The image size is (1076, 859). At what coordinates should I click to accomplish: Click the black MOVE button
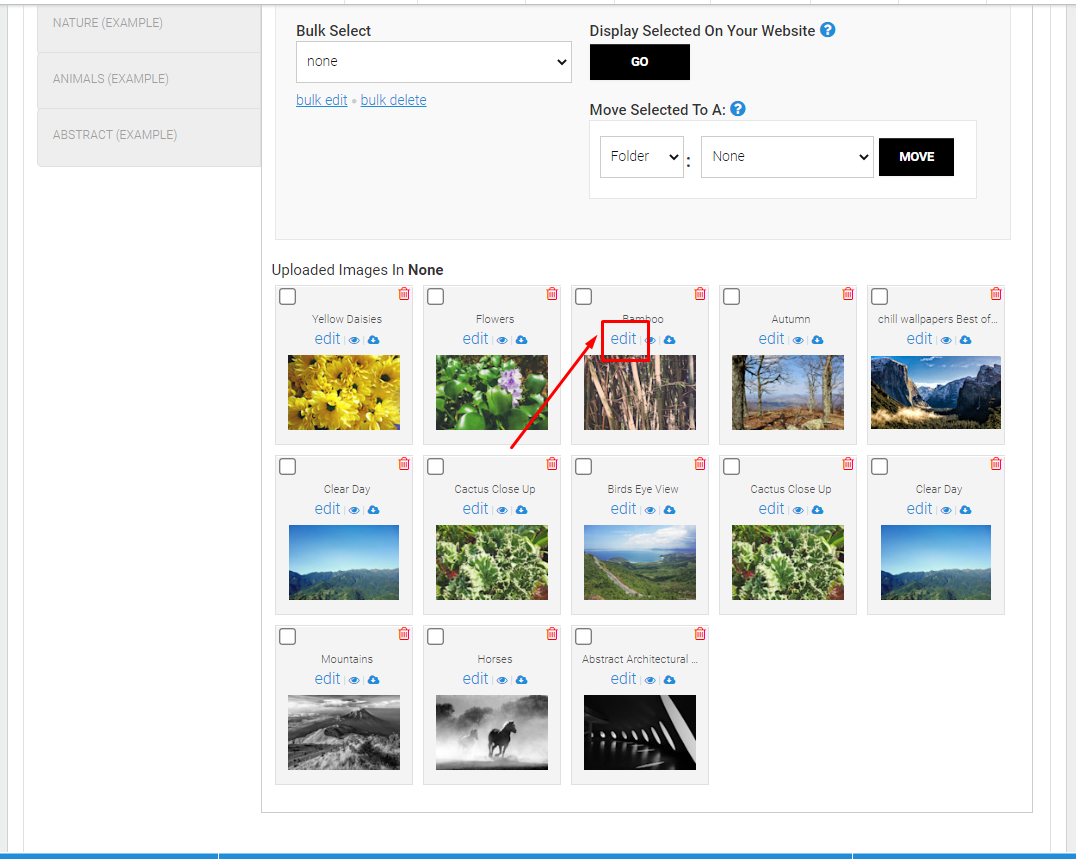(916, 156)
